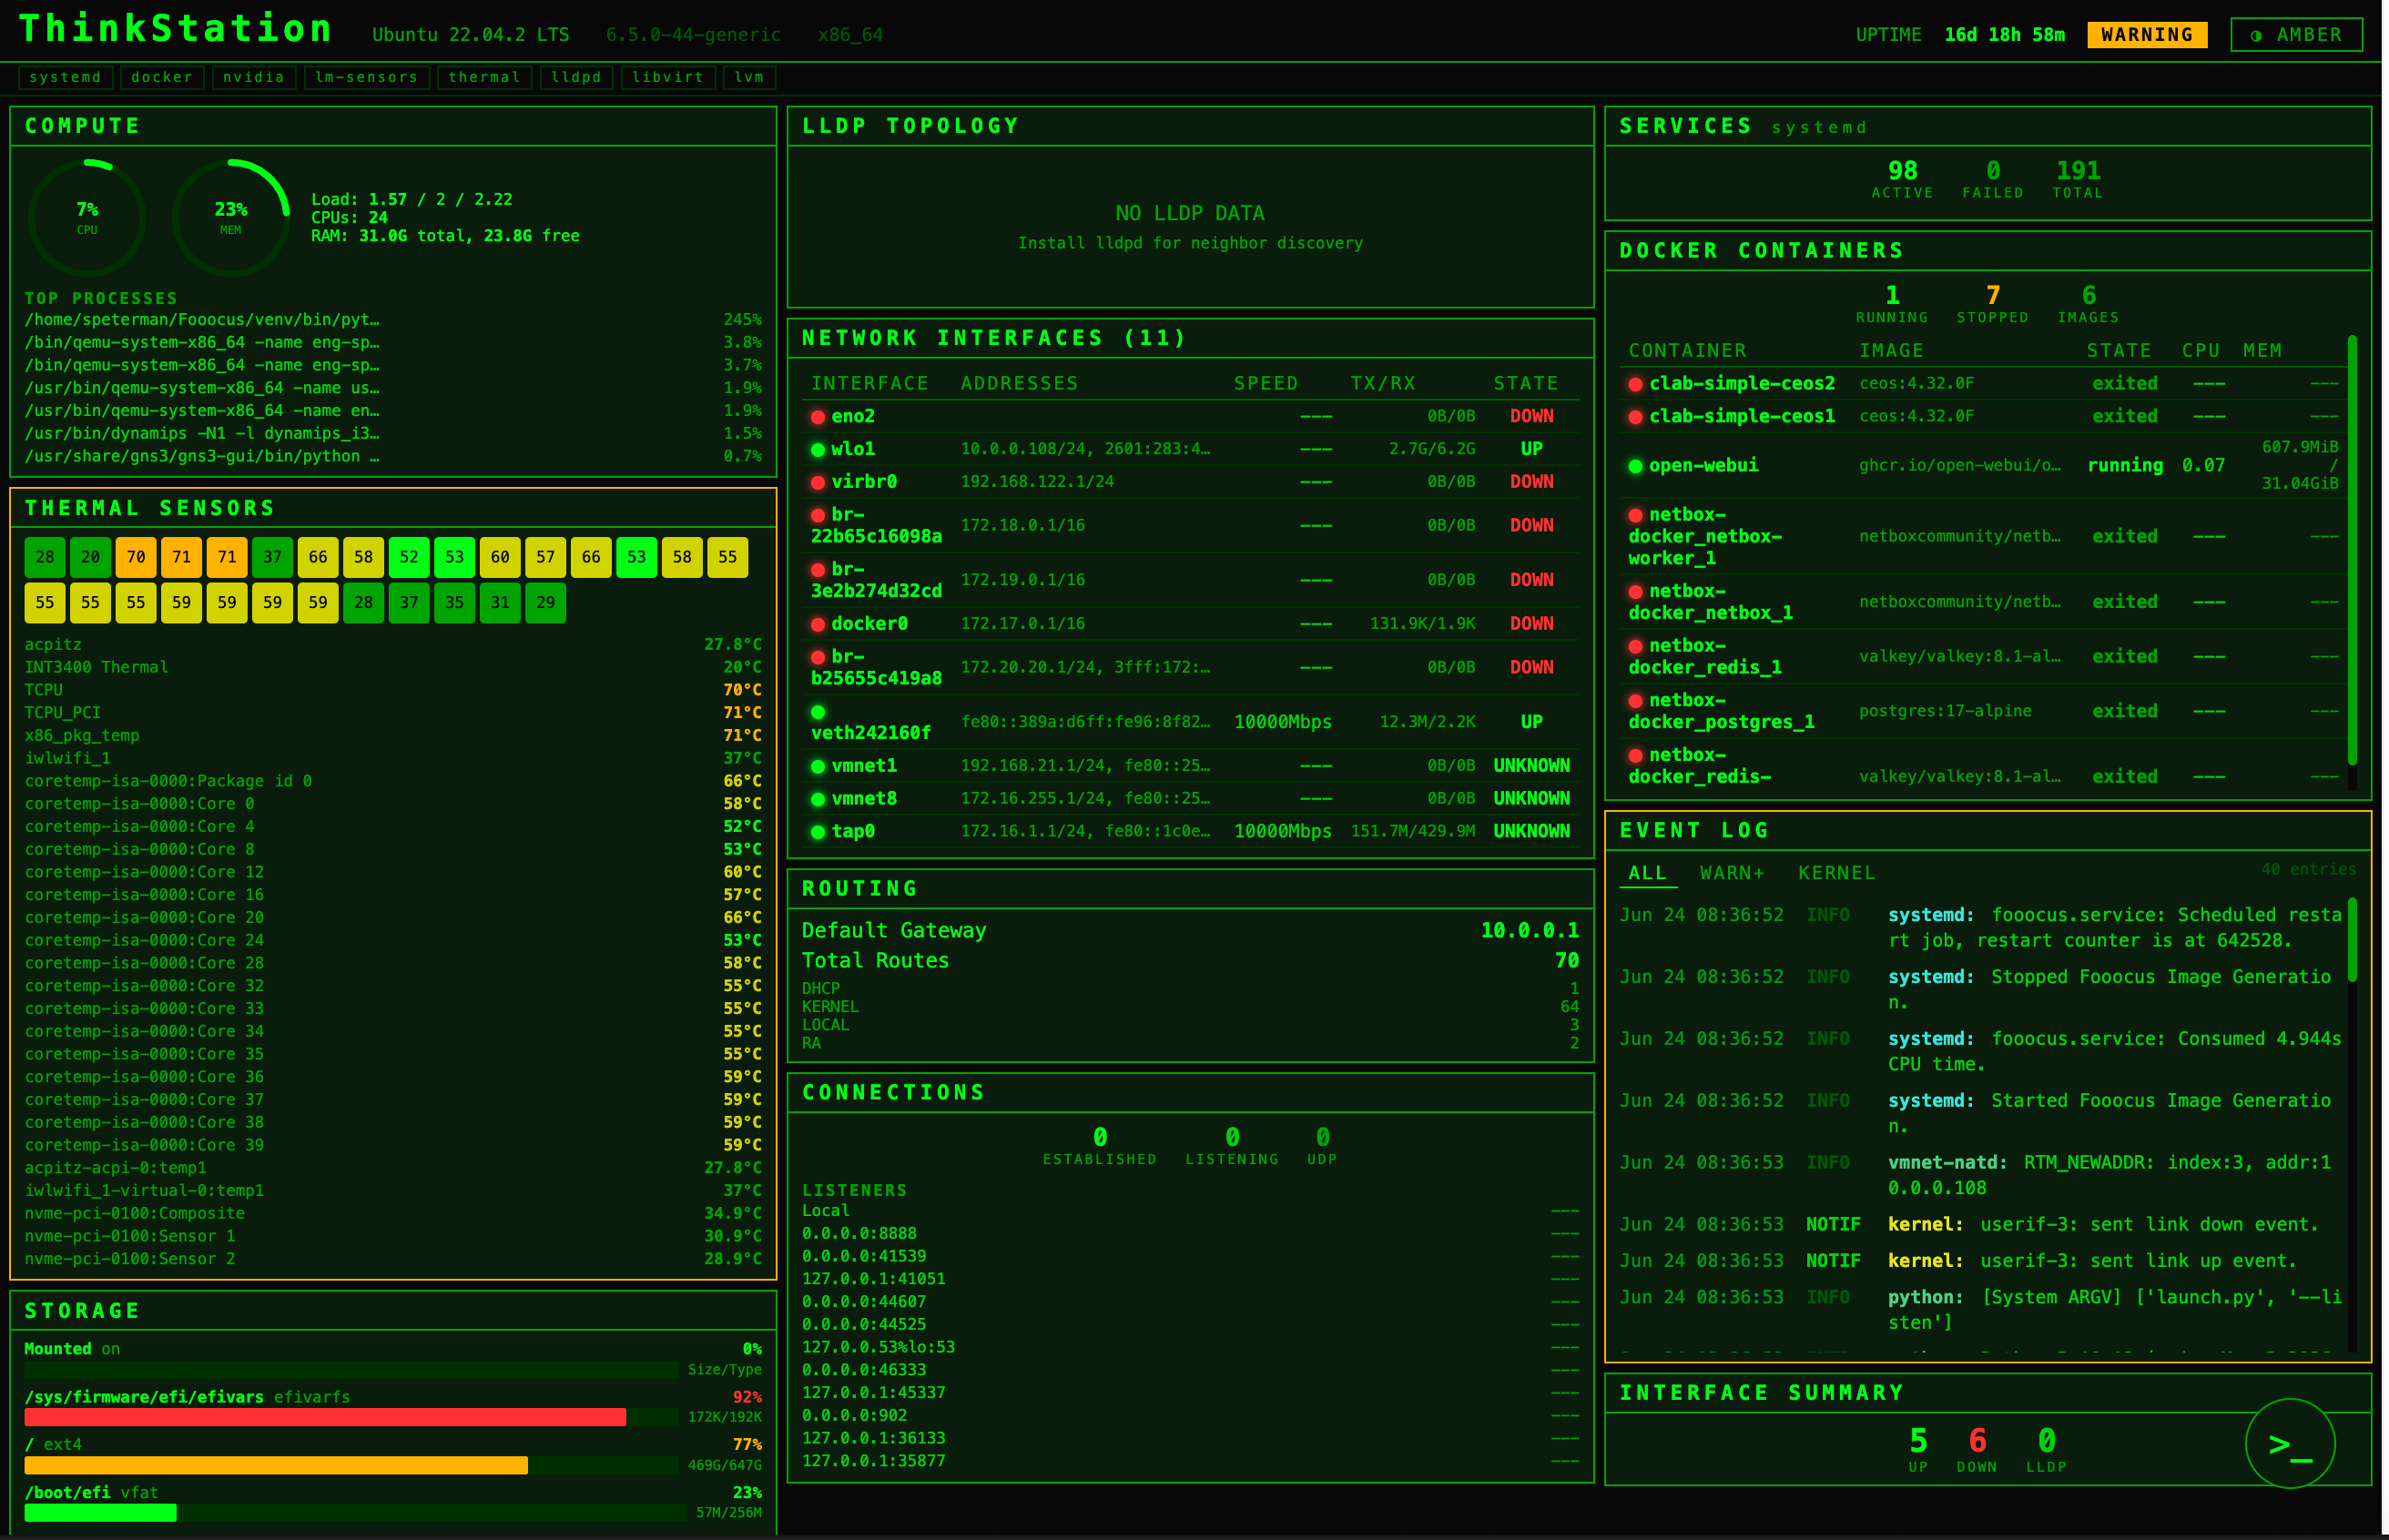Click the 98 ACTIVE services counter
Image resolution: width=2389 pixels, height=1540 pixels.
click(1902, 179)
